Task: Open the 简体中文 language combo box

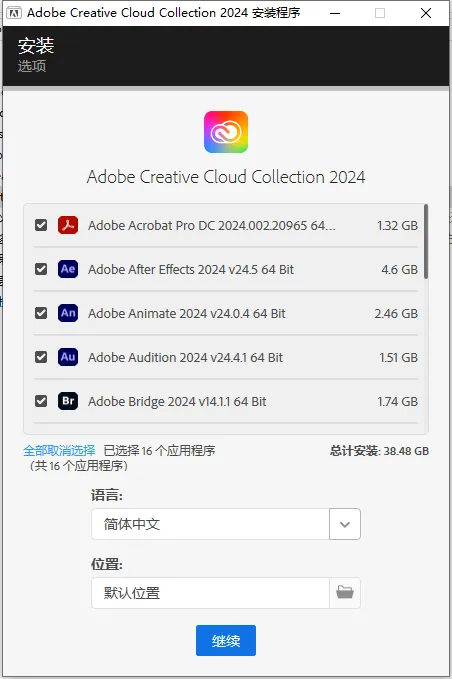Action: [x=226, y=524]
